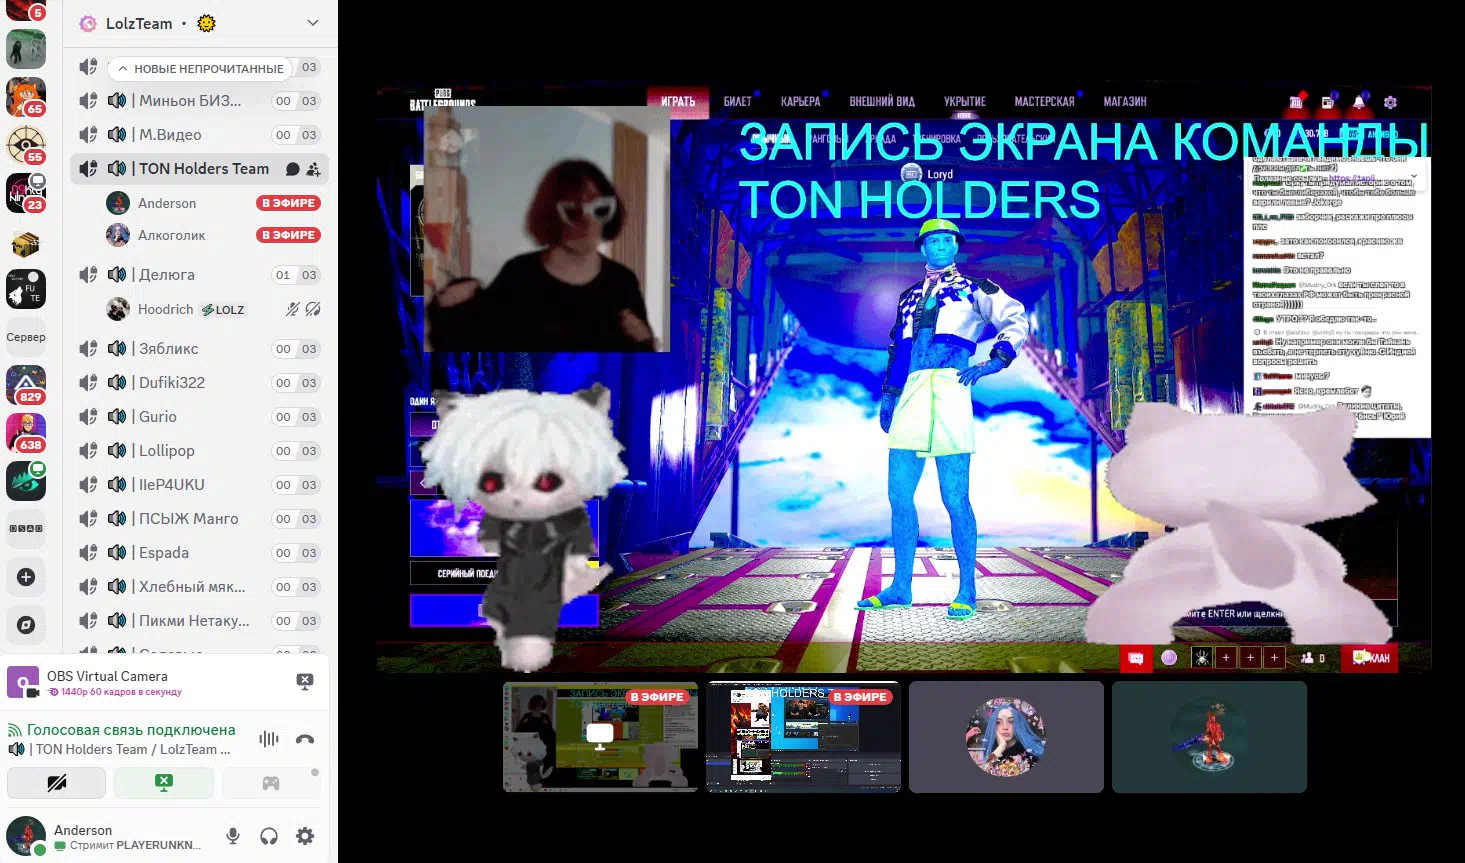The width and height of the screenshot is (1465, 863).
Task: Click ИГРАТЬ tab in streamed PUBG menu
Action: [678, 101]
